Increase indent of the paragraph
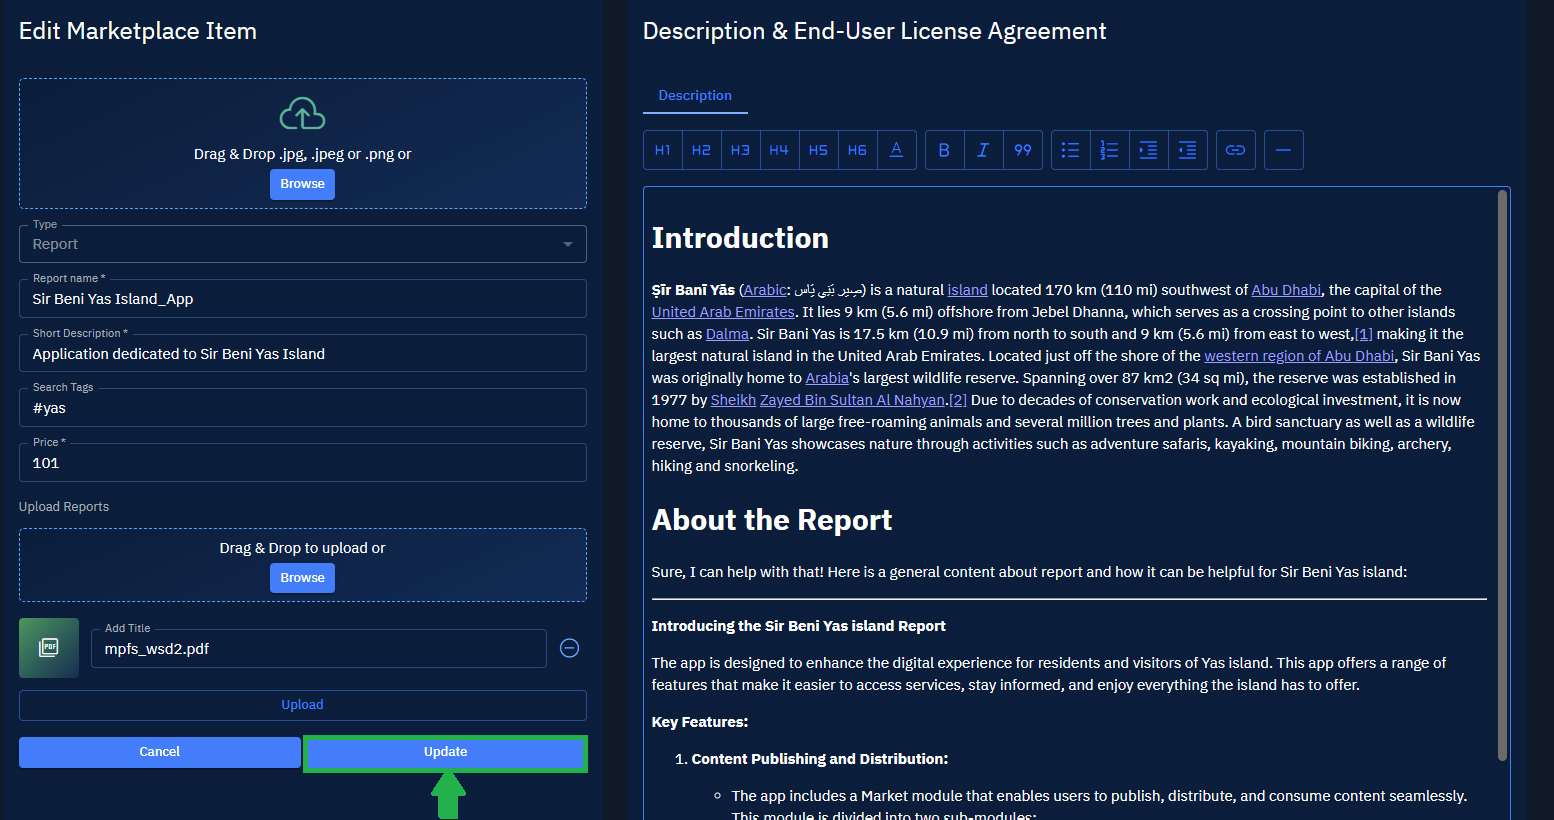The width and height of the screenshot is (1554, 820). [x=1148, y=150]
